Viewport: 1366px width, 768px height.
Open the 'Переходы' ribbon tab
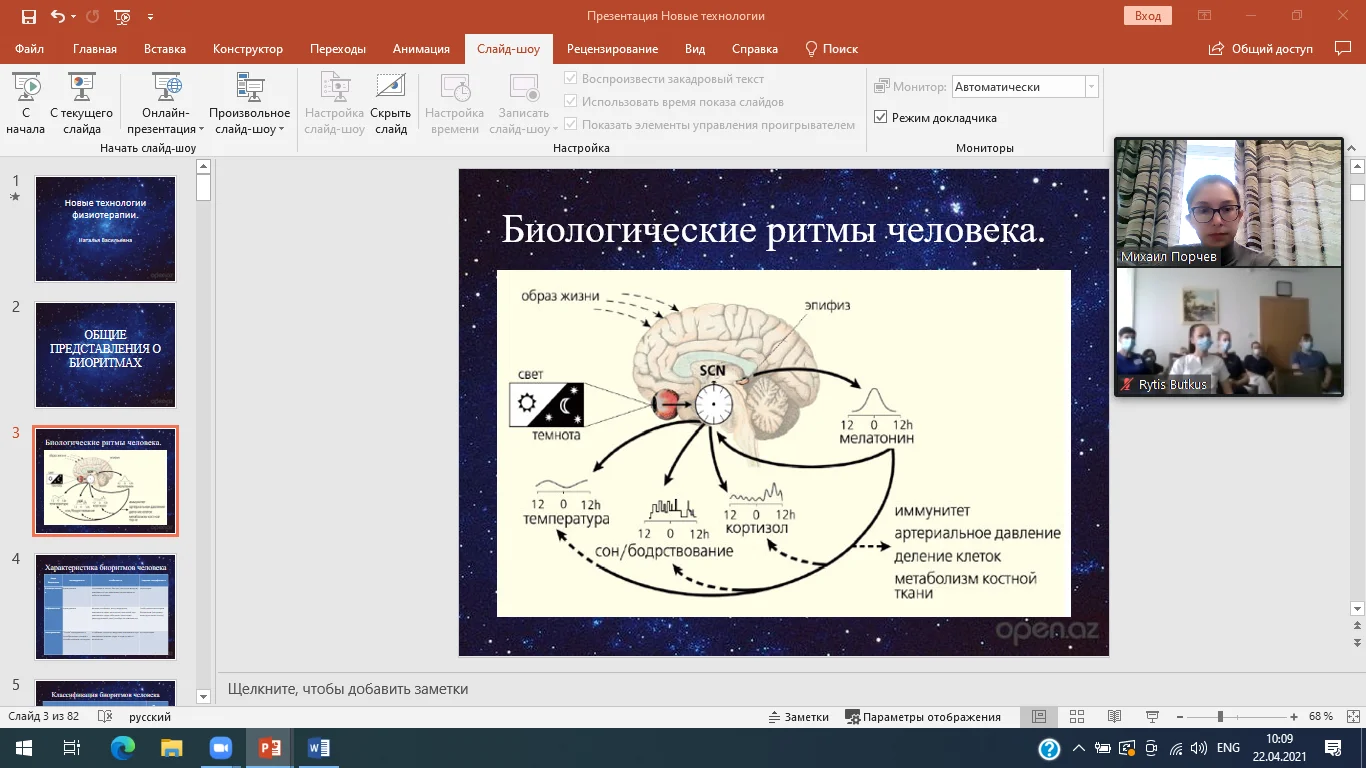[337, 49]
